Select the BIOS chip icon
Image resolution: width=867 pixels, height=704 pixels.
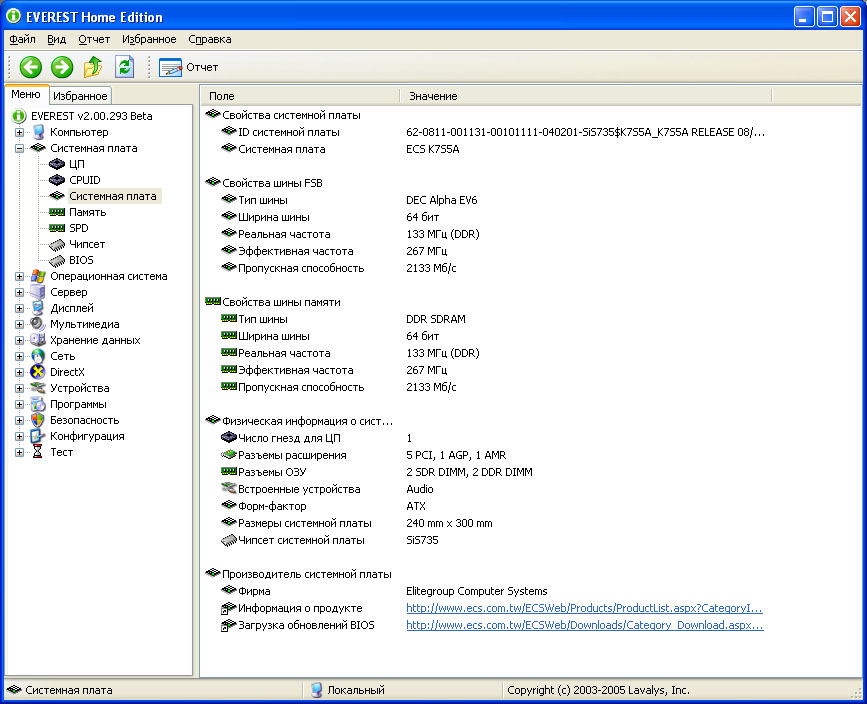(56, 260)
